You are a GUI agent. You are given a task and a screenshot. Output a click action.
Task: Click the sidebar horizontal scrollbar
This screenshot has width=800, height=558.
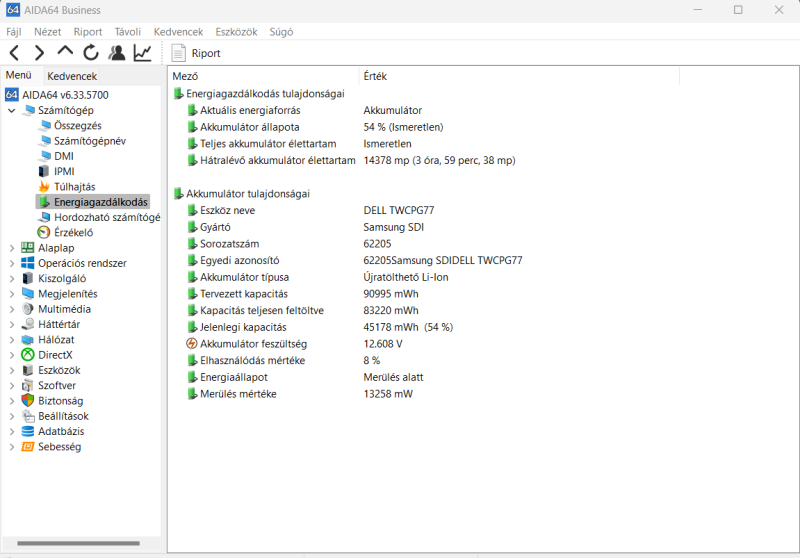(x=79, y=543)
